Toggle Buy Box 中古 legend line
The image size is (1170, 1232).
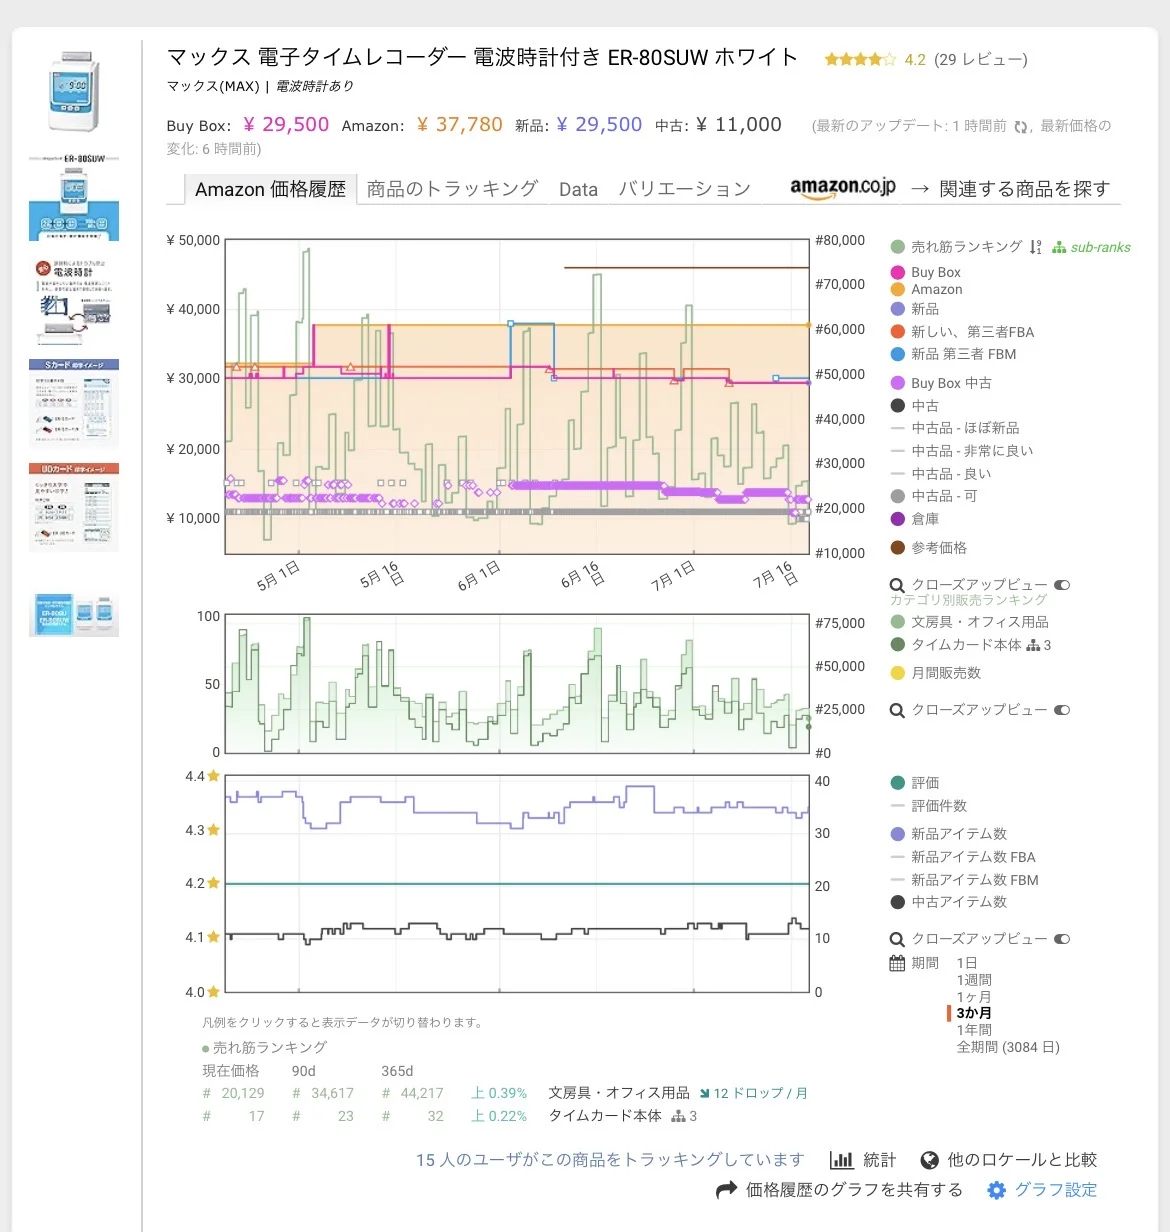941,383
